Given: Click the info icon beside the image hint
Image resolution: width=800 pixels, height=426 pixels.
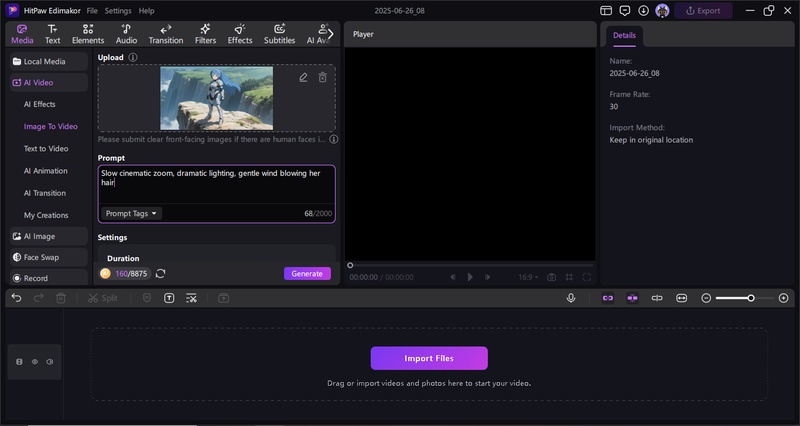Looking at the screenshot, I should [333, 139].
